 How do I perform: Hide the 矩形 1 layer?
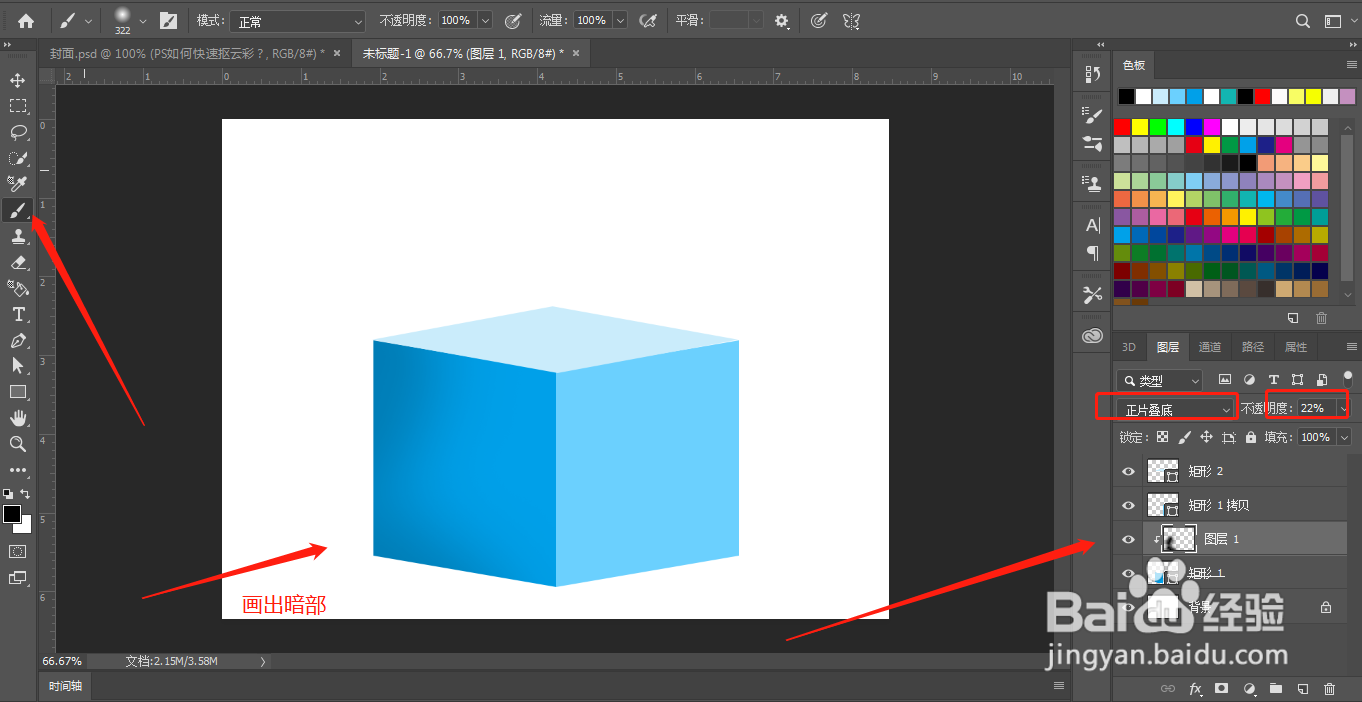point(1129,573)
